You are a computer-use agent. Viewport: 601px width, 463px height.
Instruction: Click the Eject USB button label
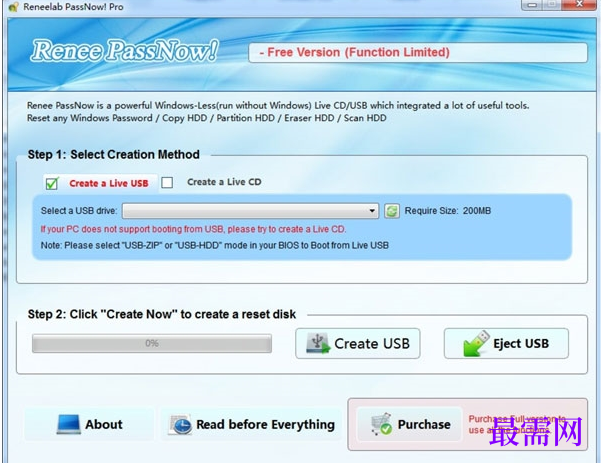(521, 343)
